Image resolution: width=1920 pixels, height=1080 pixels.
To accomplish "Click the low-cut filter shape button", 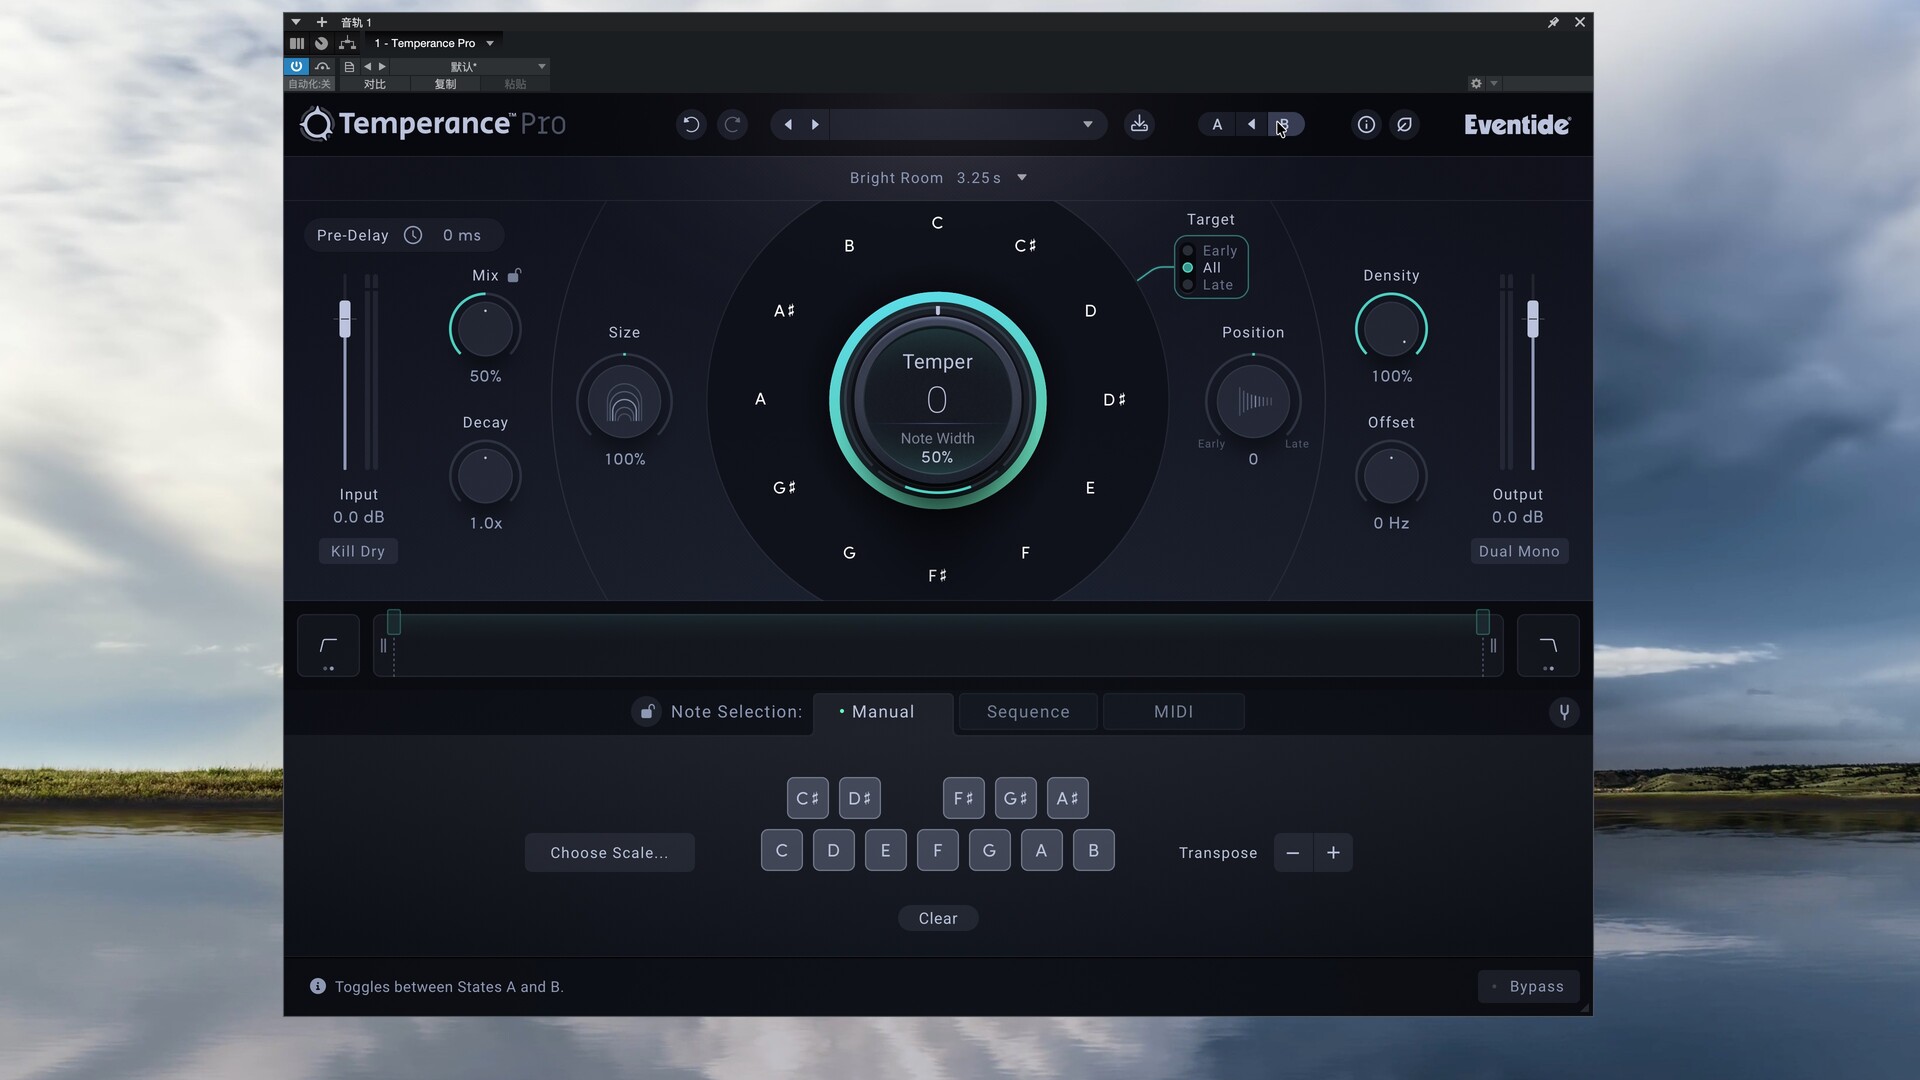I will tap(328, 646).
